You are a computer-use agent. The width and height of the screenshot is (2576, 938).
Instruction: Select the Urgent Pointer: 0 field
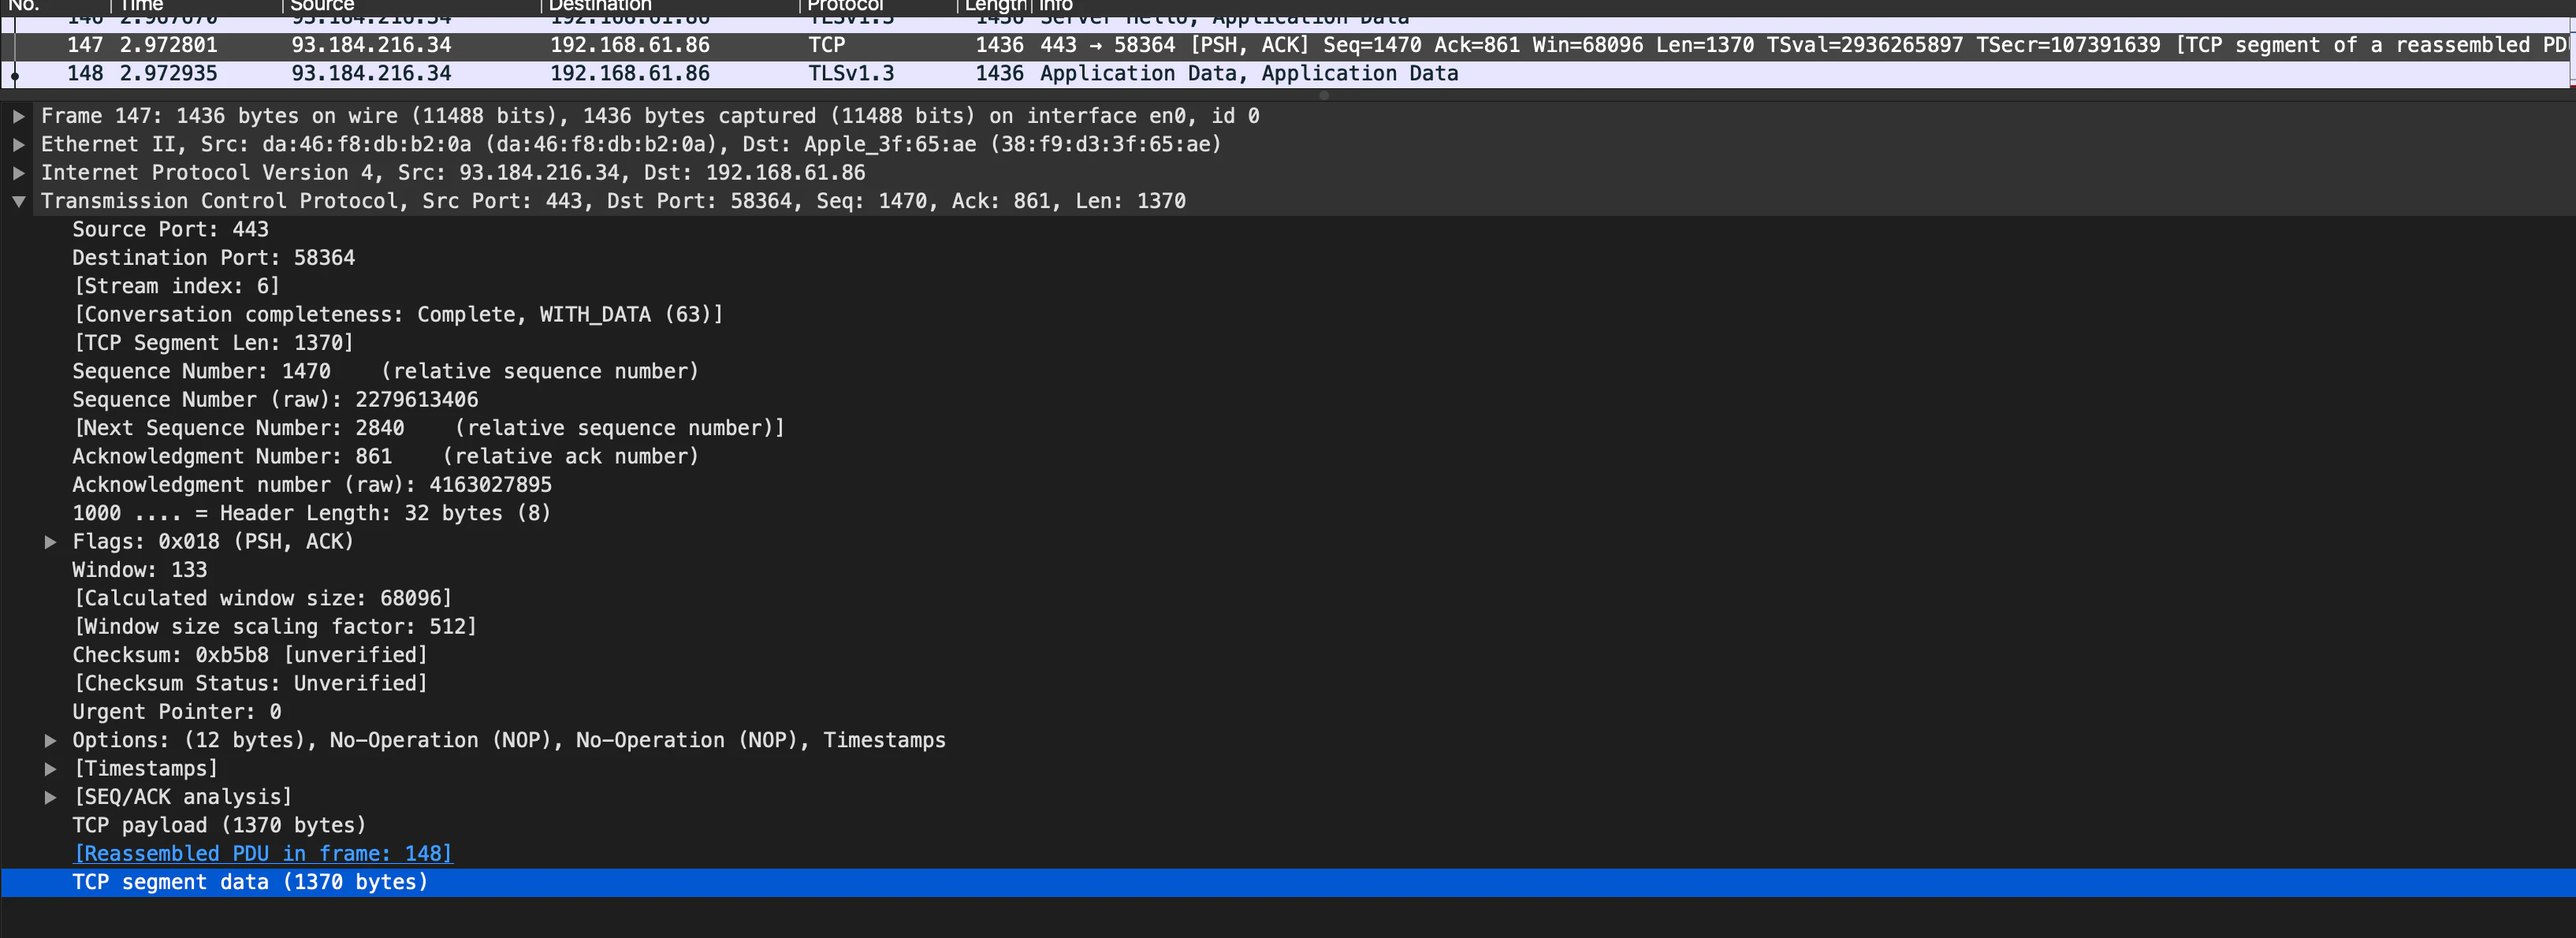point(177,712)
